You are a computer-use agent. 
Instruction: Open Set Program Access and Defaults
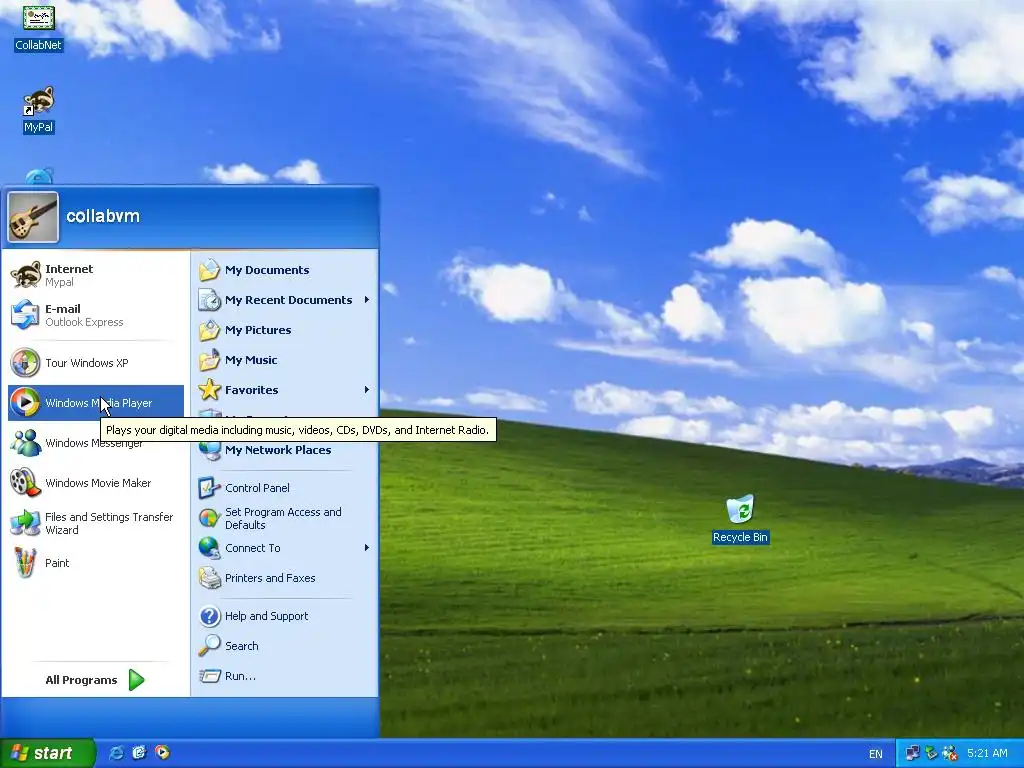pyautogui.click(x=285, y=518)
